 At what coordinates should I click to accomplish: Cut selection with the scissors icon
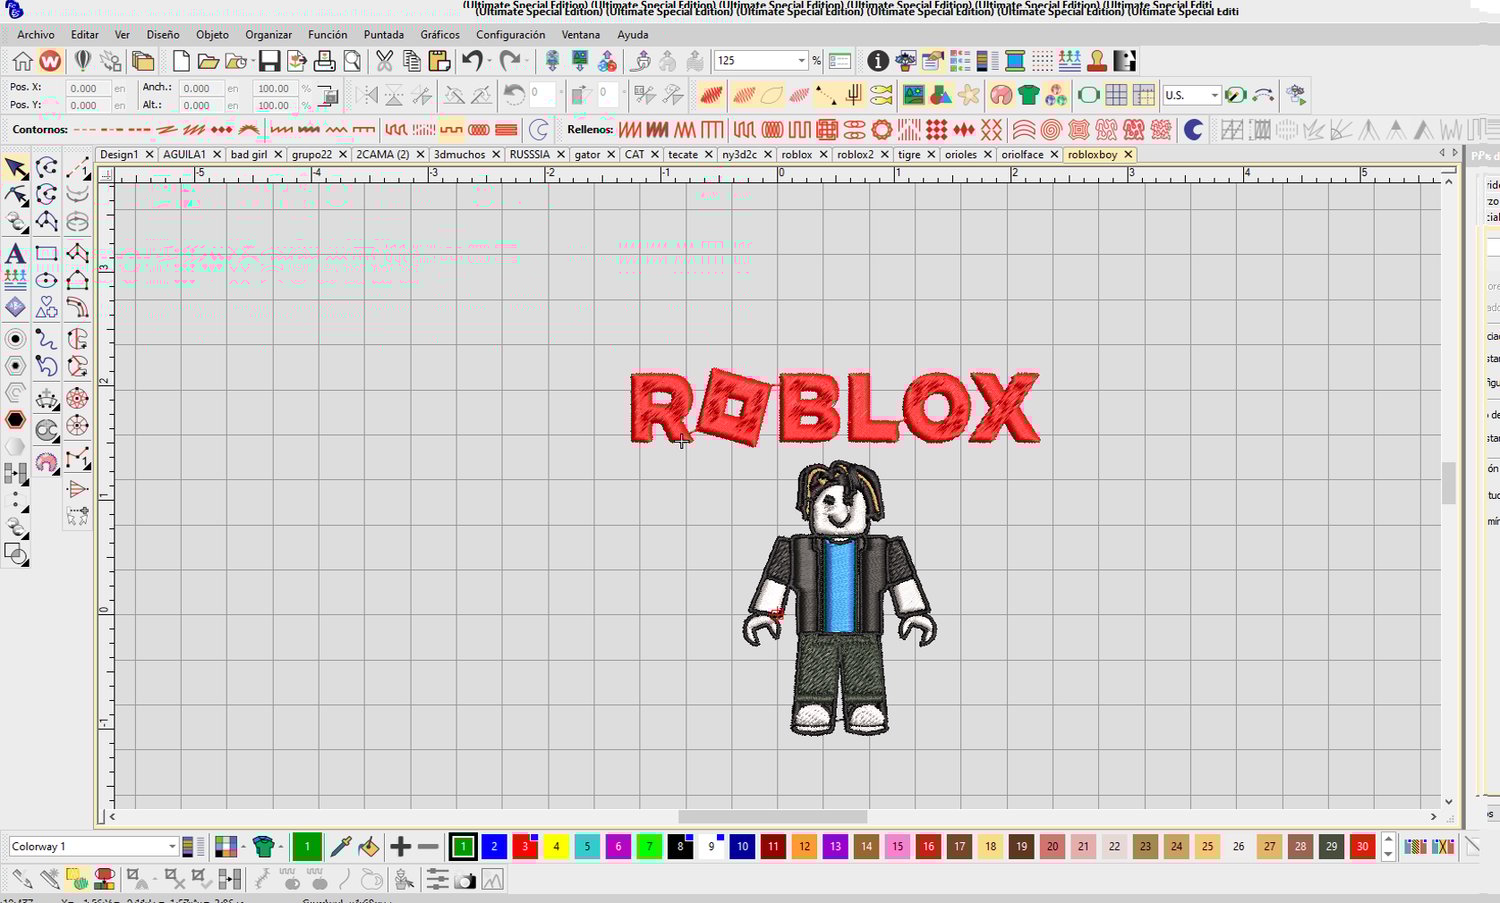point(384,62)
